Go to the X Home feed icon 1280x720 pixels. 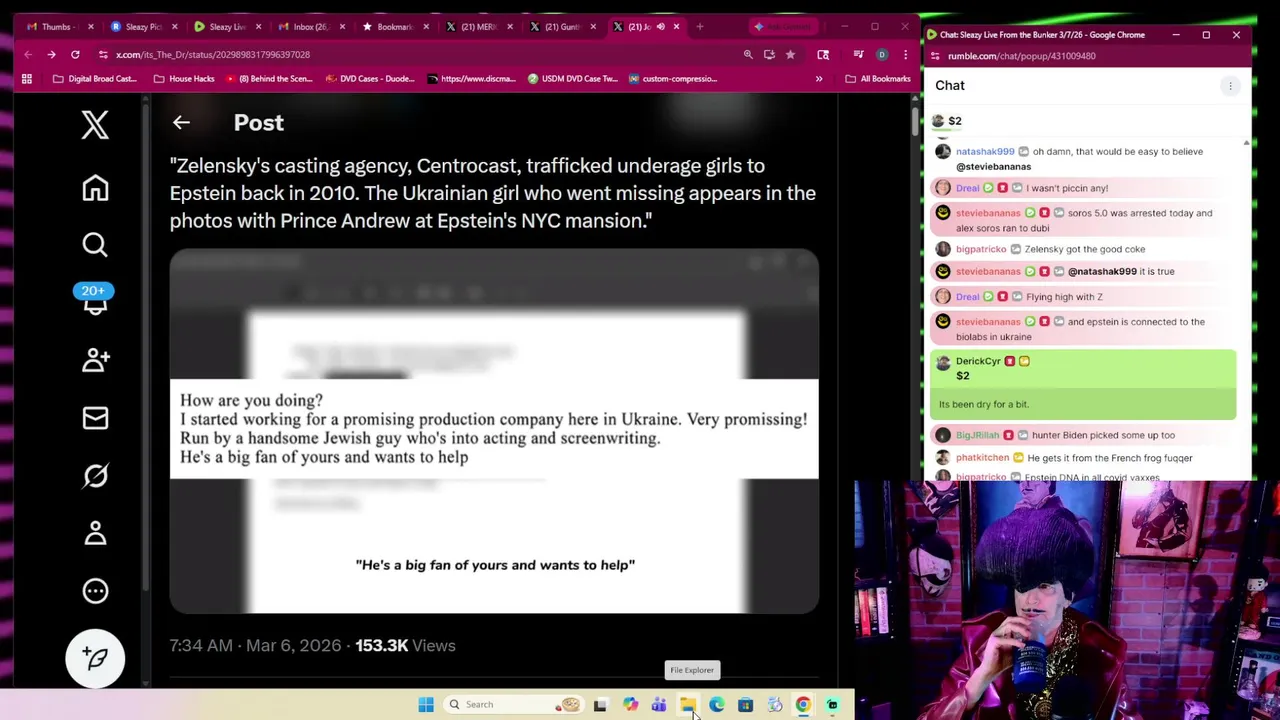pos(95,188)
